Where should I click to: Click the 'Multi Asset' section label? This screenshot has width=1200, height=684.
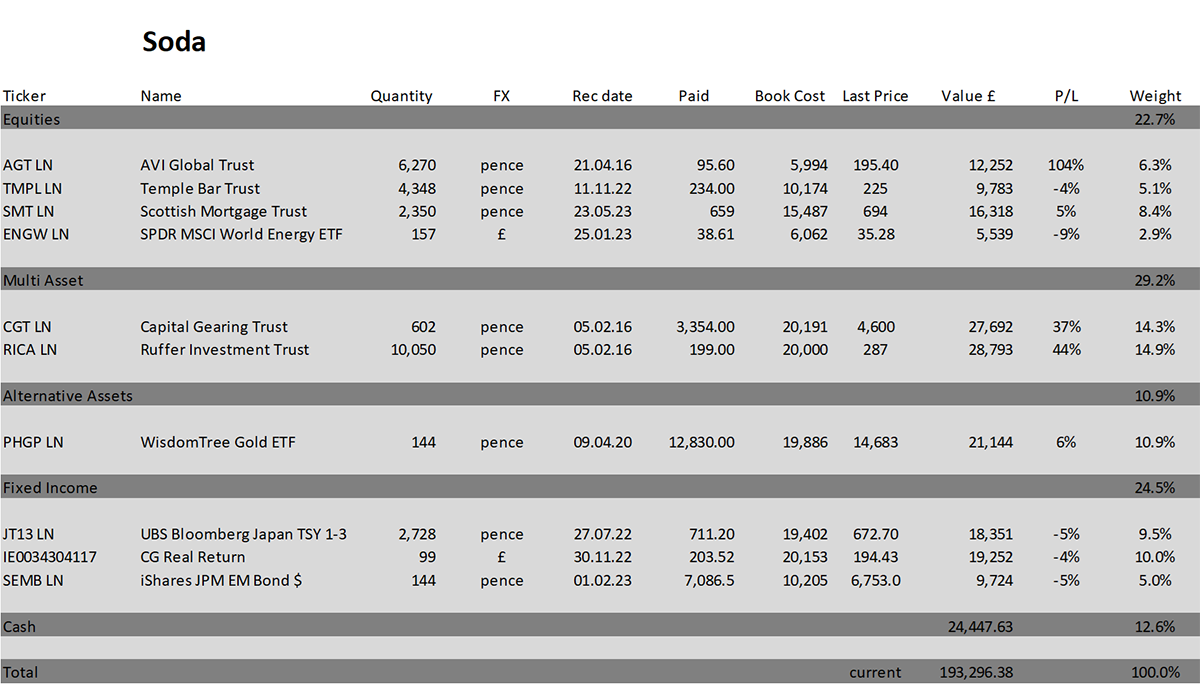point(43,281)
